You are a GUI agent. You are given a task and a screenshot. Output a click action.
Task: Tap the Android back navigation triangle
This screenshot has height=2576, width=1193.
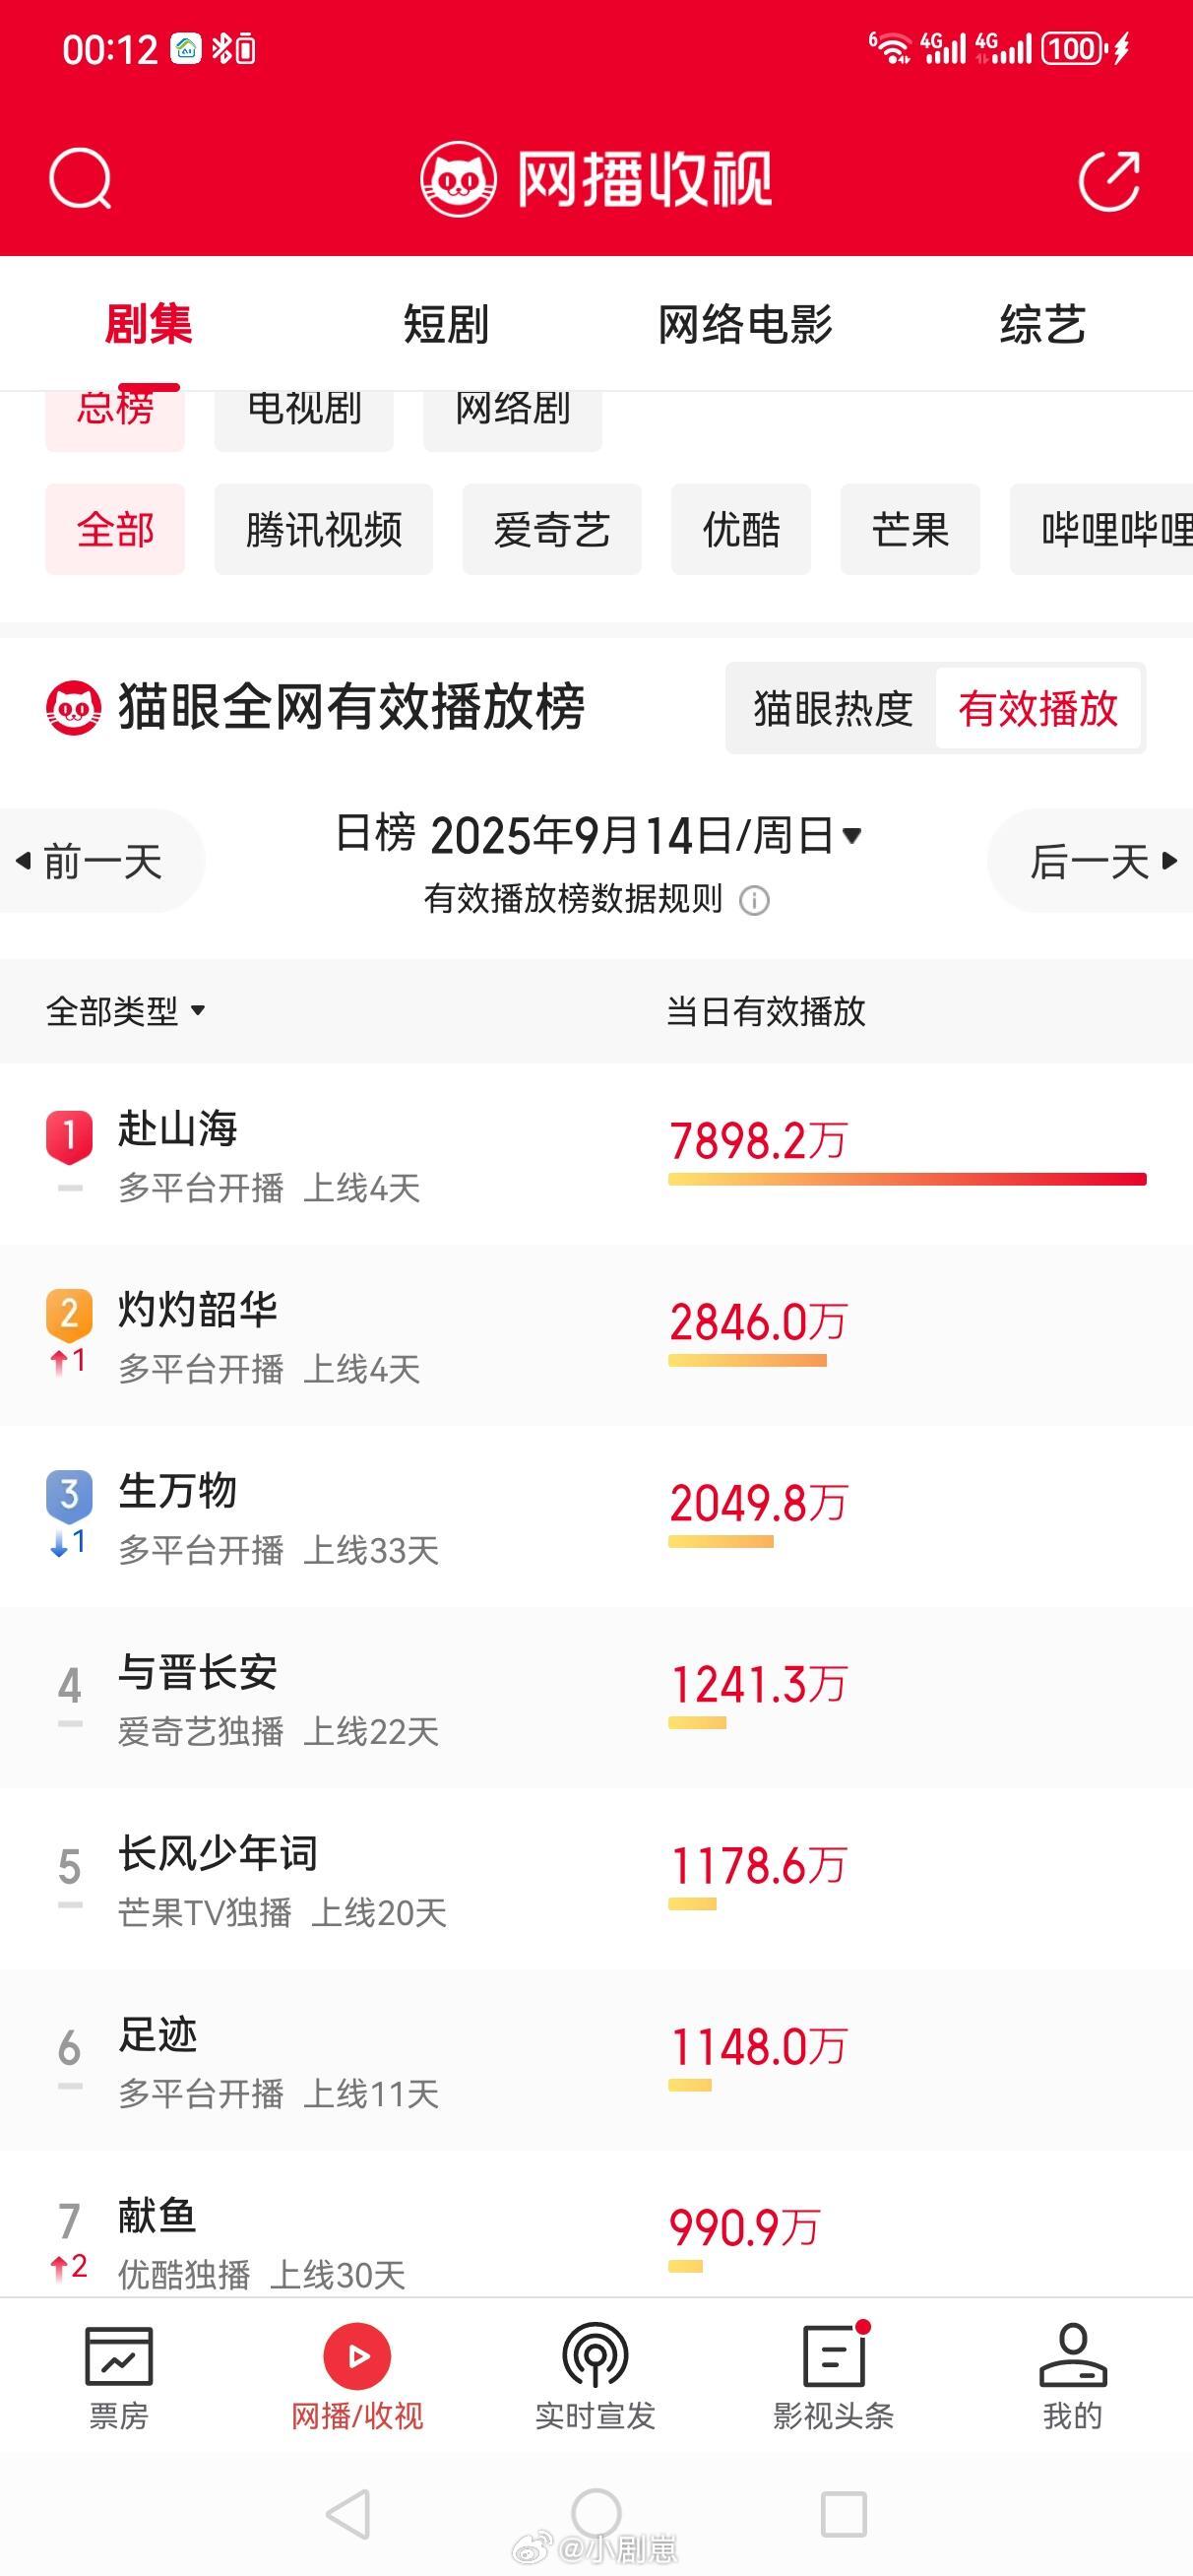[x=348, y=2514]
